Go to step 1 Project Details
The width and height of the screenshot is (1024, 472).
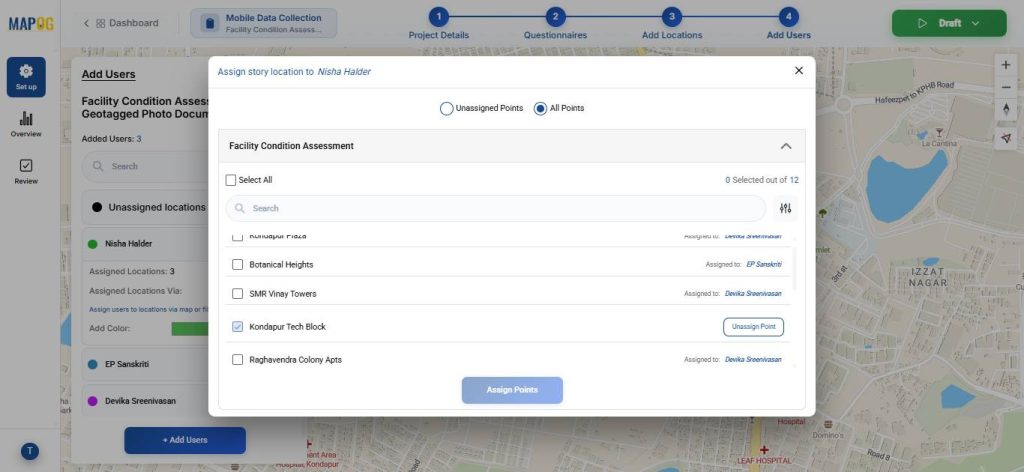tap(439, 17)
